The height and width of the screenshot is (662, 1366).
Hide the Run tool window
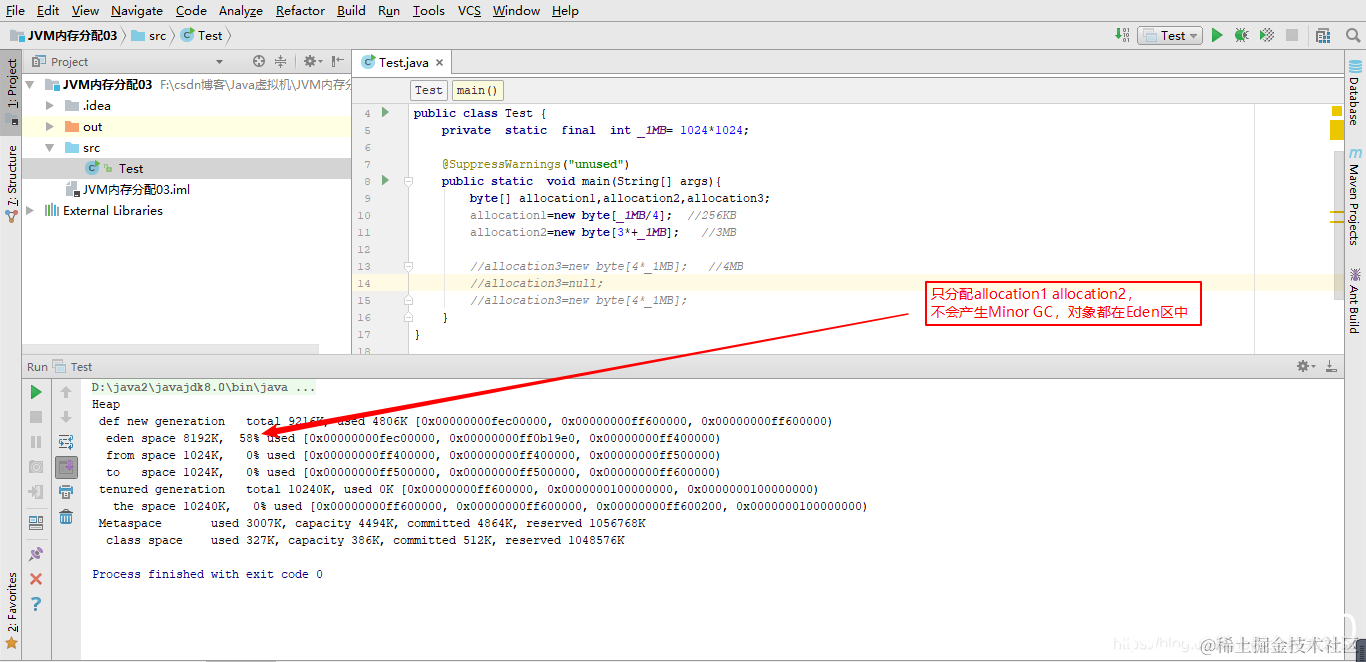(x=1331, y=367)
